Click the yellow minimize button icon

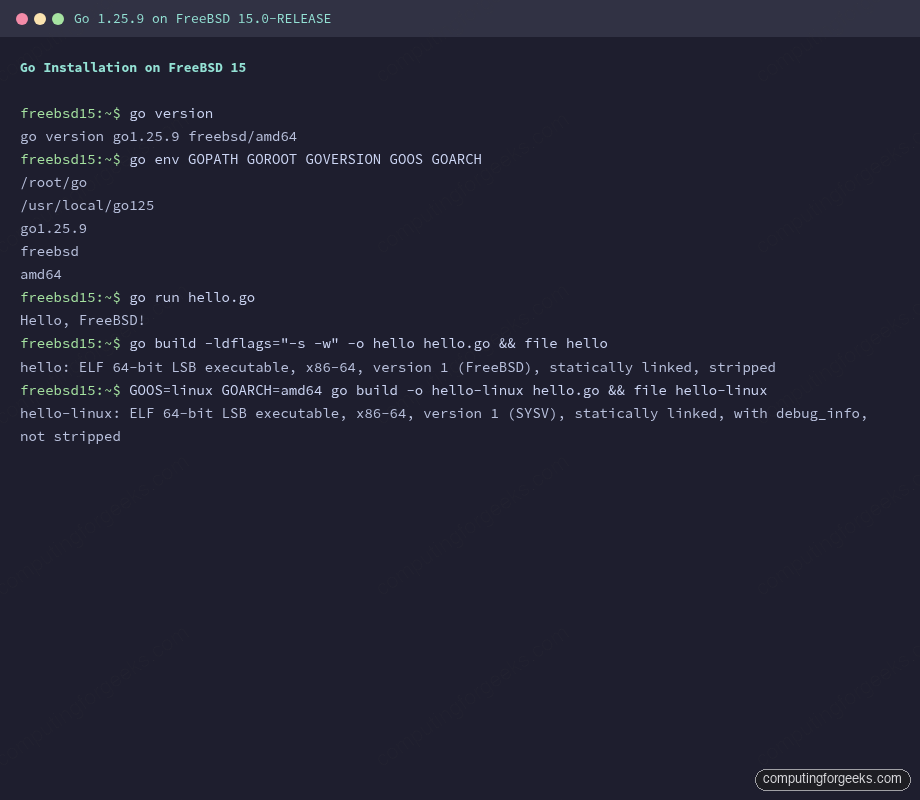click(40, 18)
